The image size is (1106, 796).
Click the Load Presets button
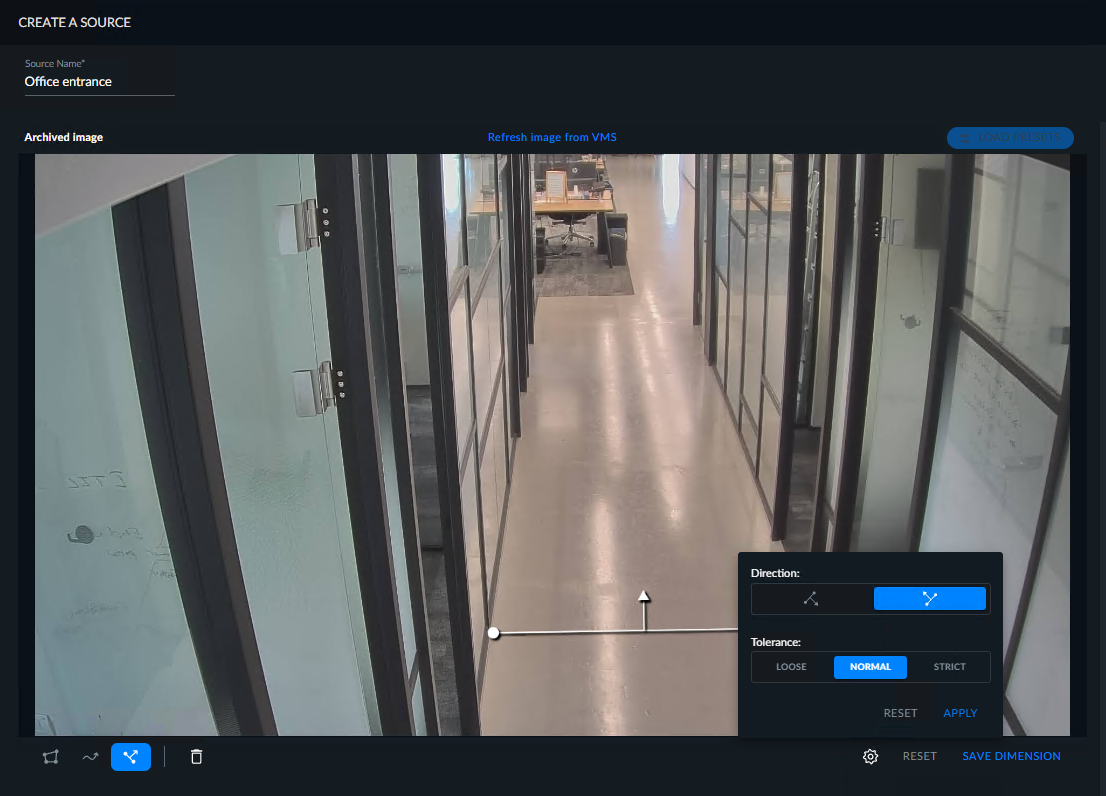[x=1010, y=137]
